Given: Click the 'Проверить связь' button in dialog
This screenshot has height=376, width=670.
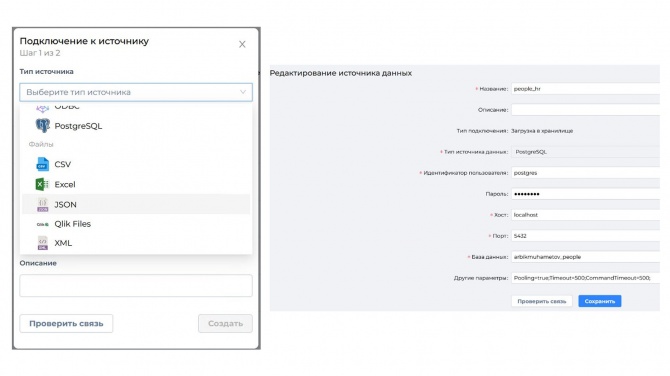Looking at the screenshot, I should [66, 323].
